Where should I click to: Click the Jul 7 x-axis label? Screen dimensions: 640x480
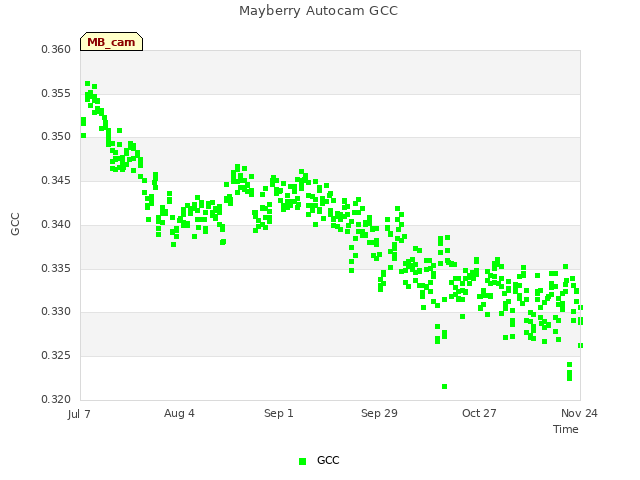click(x=79, y=414)
